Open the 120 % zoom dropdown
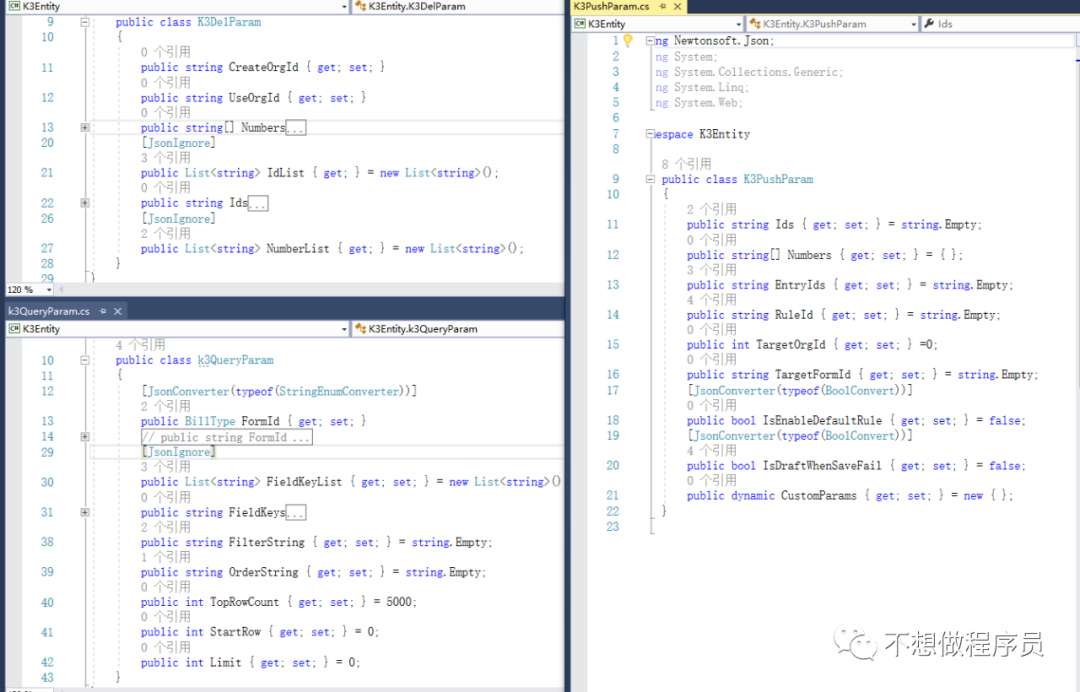The width and height of the screenshot is (1080, 692). [49, 290]
